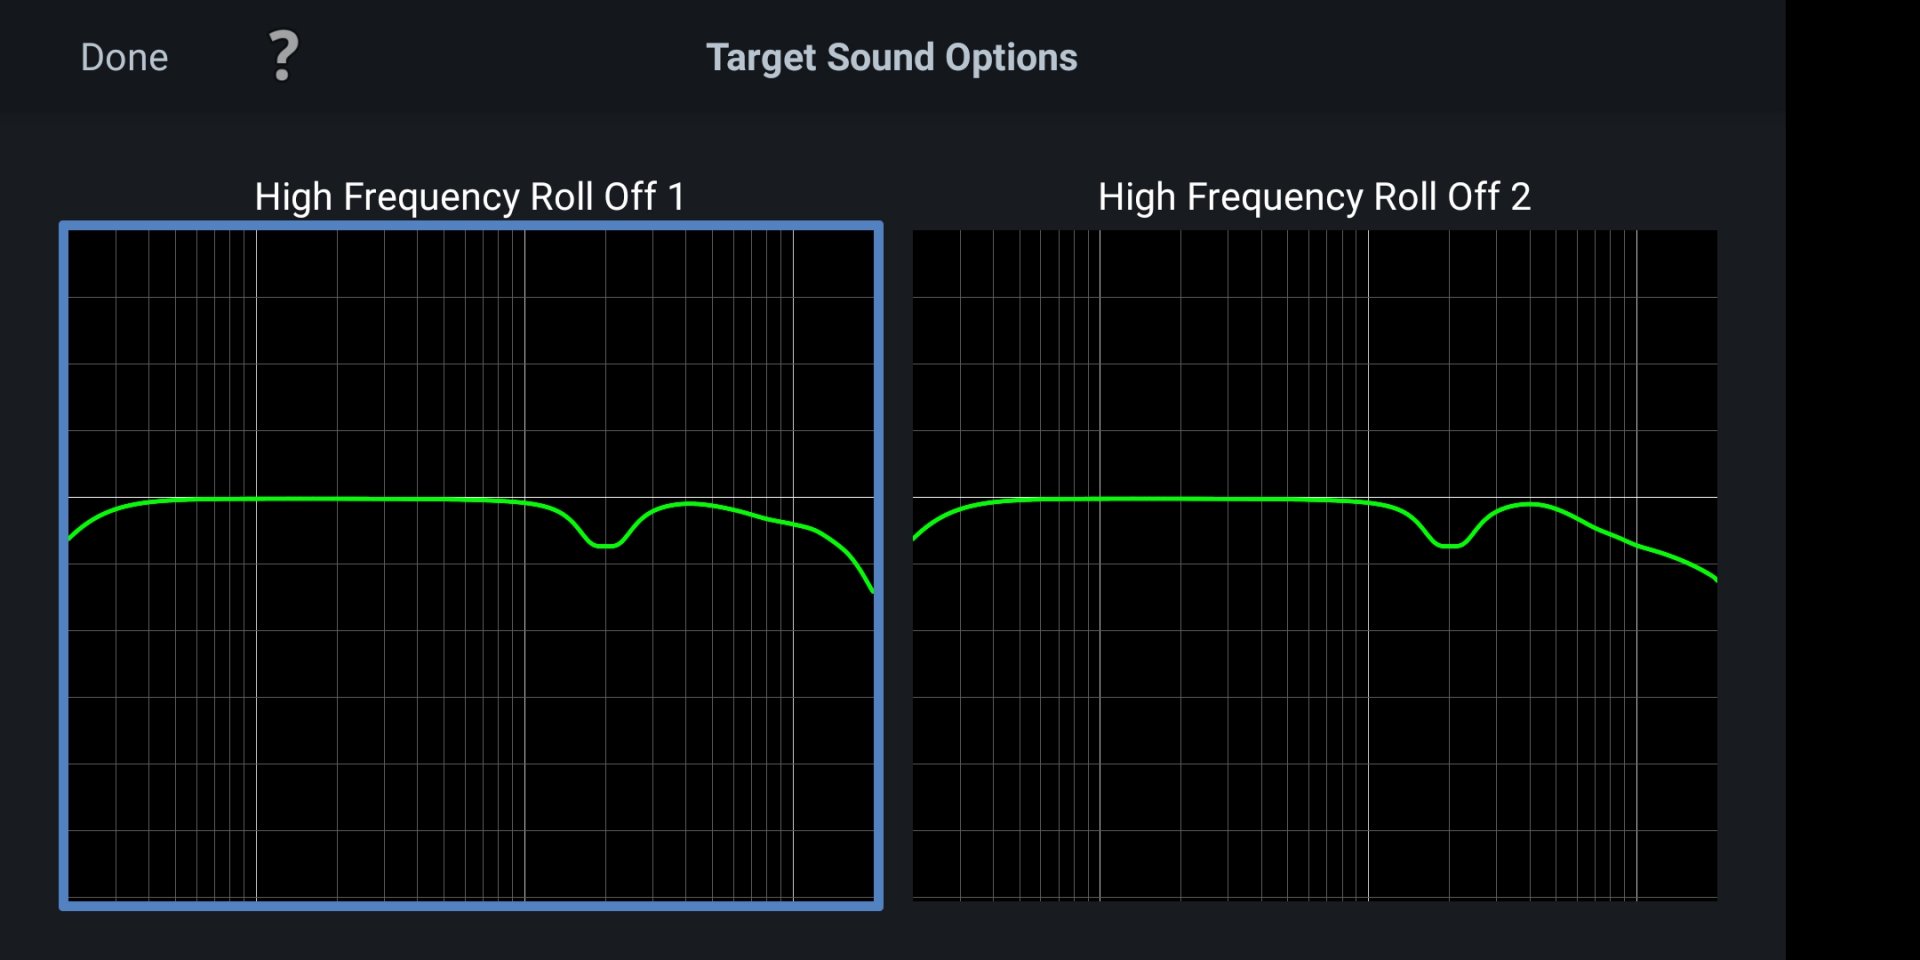Click the "High Frequency Roll Off 1" label
This screenshot has height=960, width=1920.
pyautogui.click(x=470, y=197)
